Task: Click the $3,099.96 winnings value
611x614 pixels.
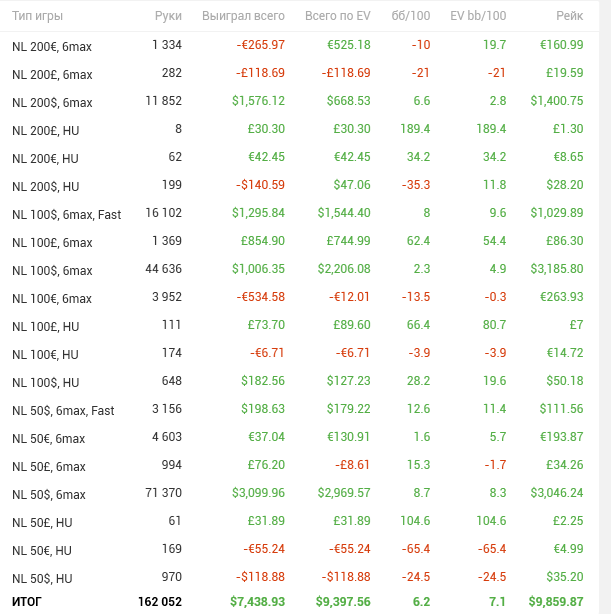Action: 258,494
